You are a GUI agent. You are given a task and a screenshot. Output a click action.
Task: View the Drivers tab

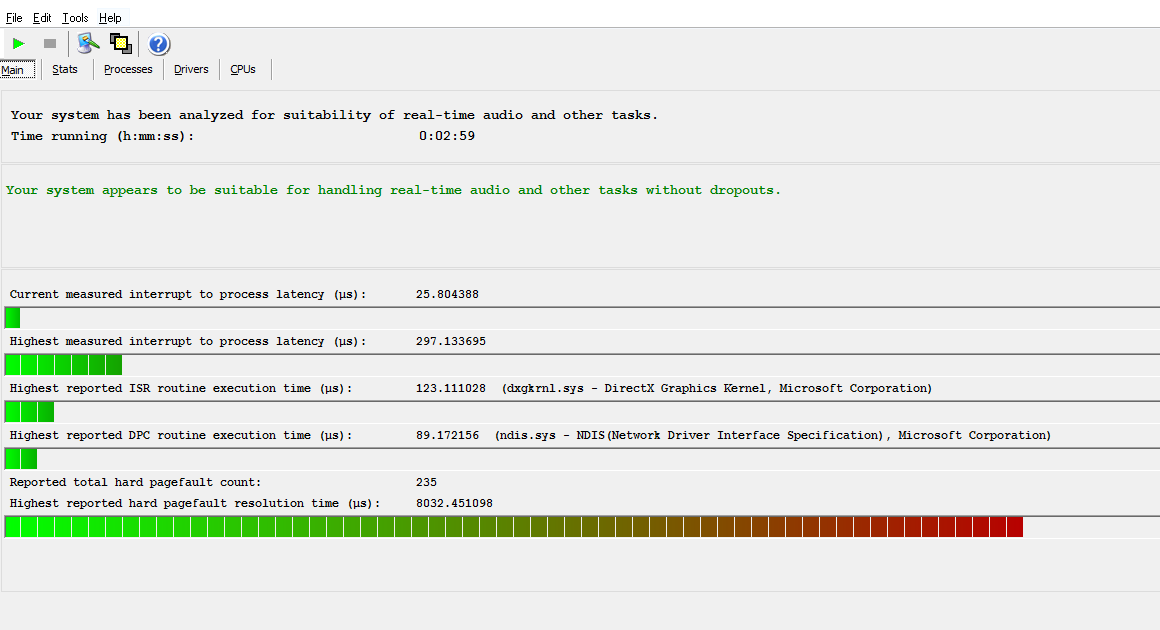(x=191, y=70)
